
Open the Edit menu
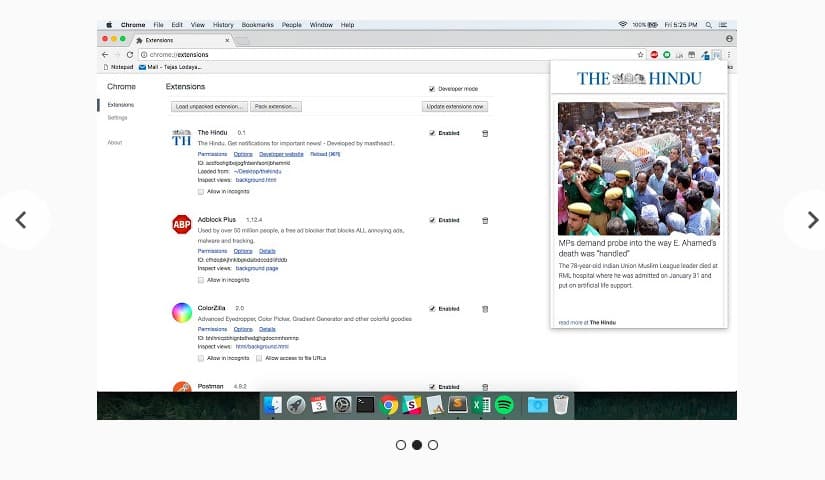(177, 25)
